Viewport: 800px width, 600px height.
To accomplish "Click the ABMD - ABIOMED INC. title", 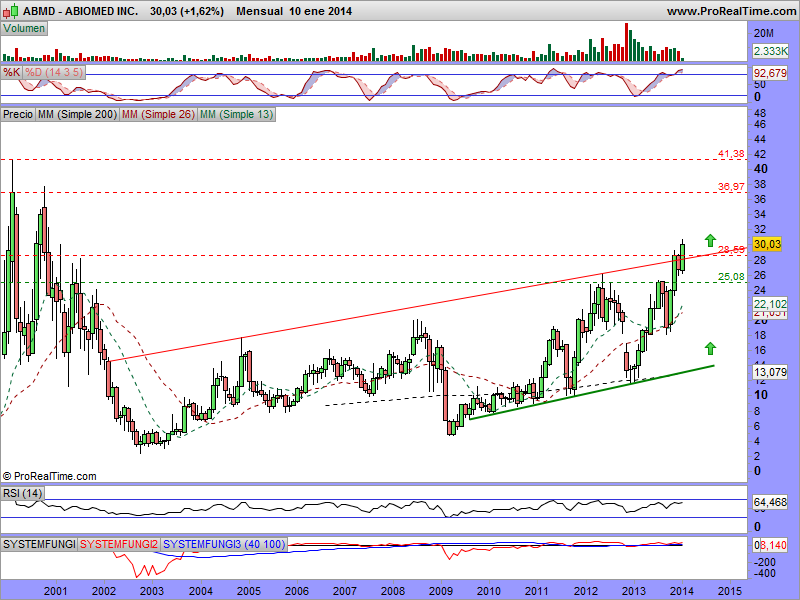I will click(x=80, y=11).
